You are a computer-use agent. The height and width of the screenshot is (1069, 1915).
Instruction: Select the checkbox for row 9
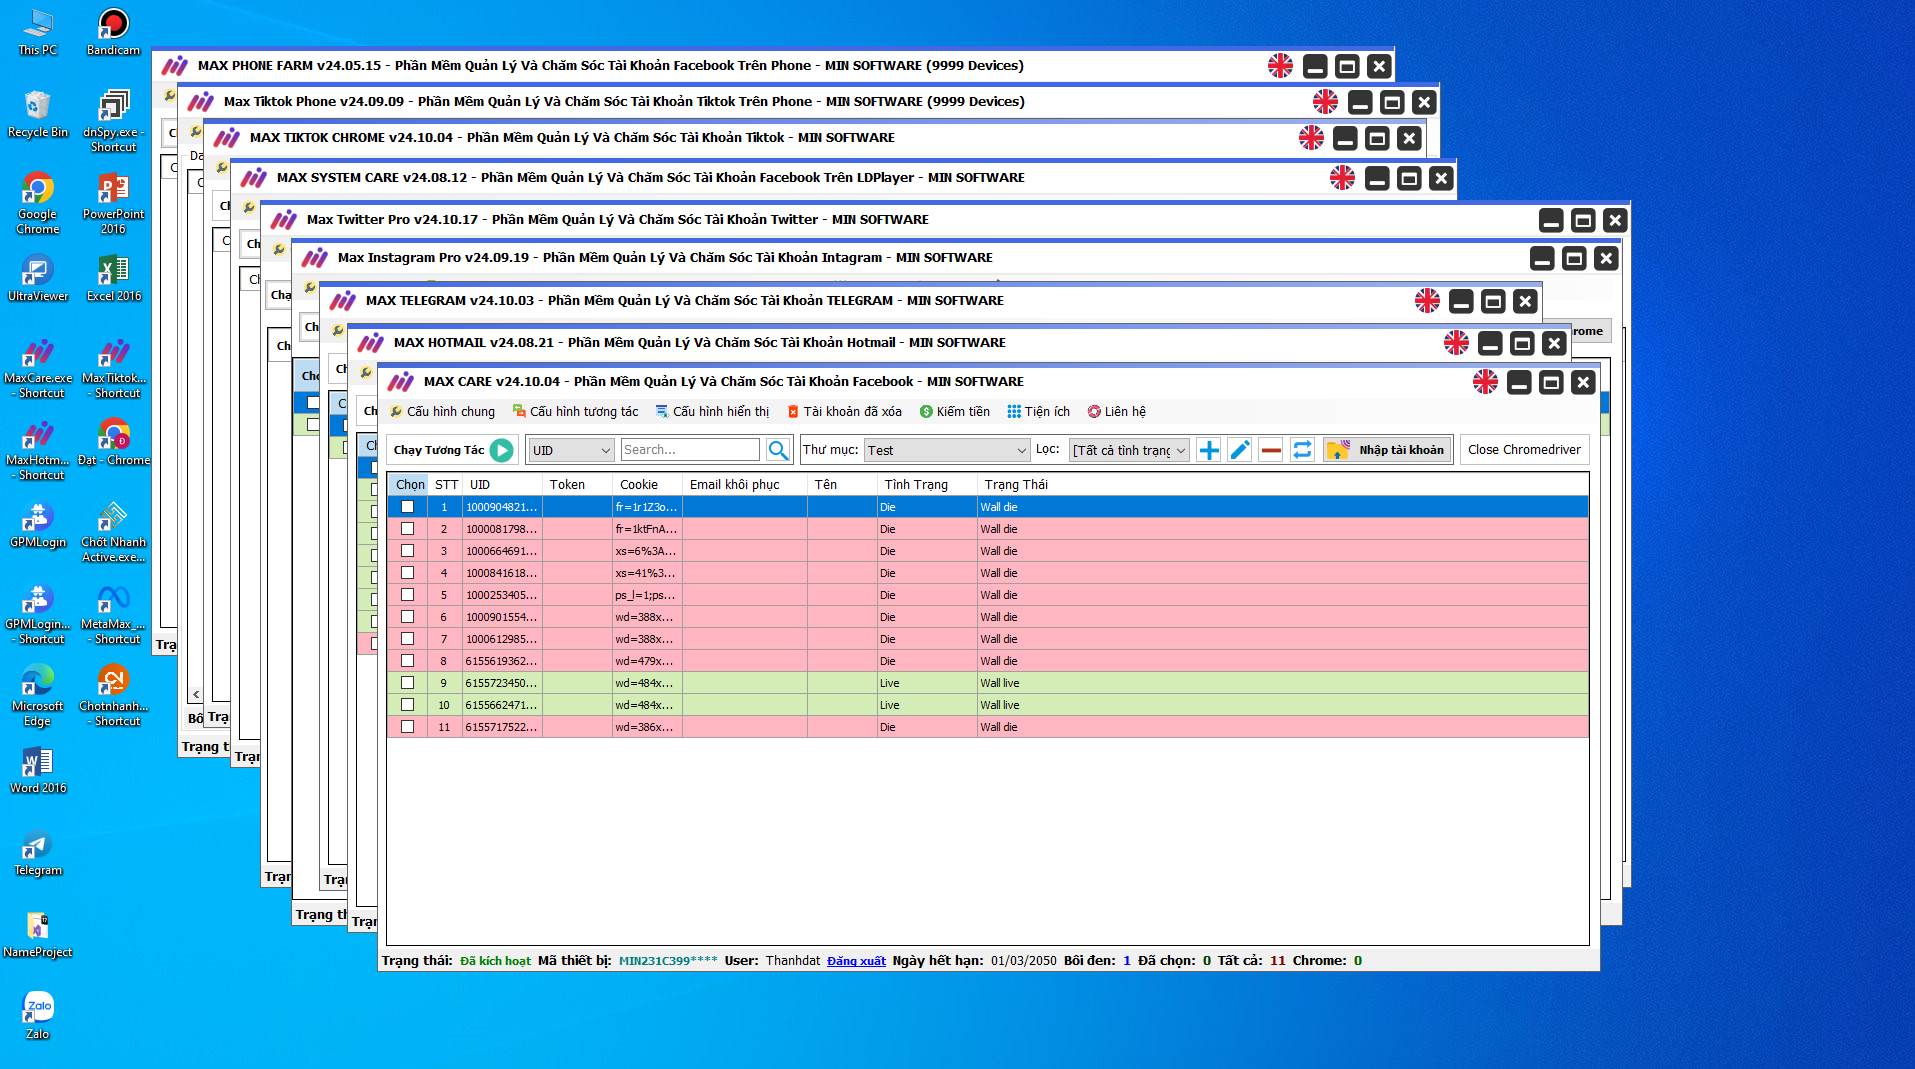coord(407,683)
